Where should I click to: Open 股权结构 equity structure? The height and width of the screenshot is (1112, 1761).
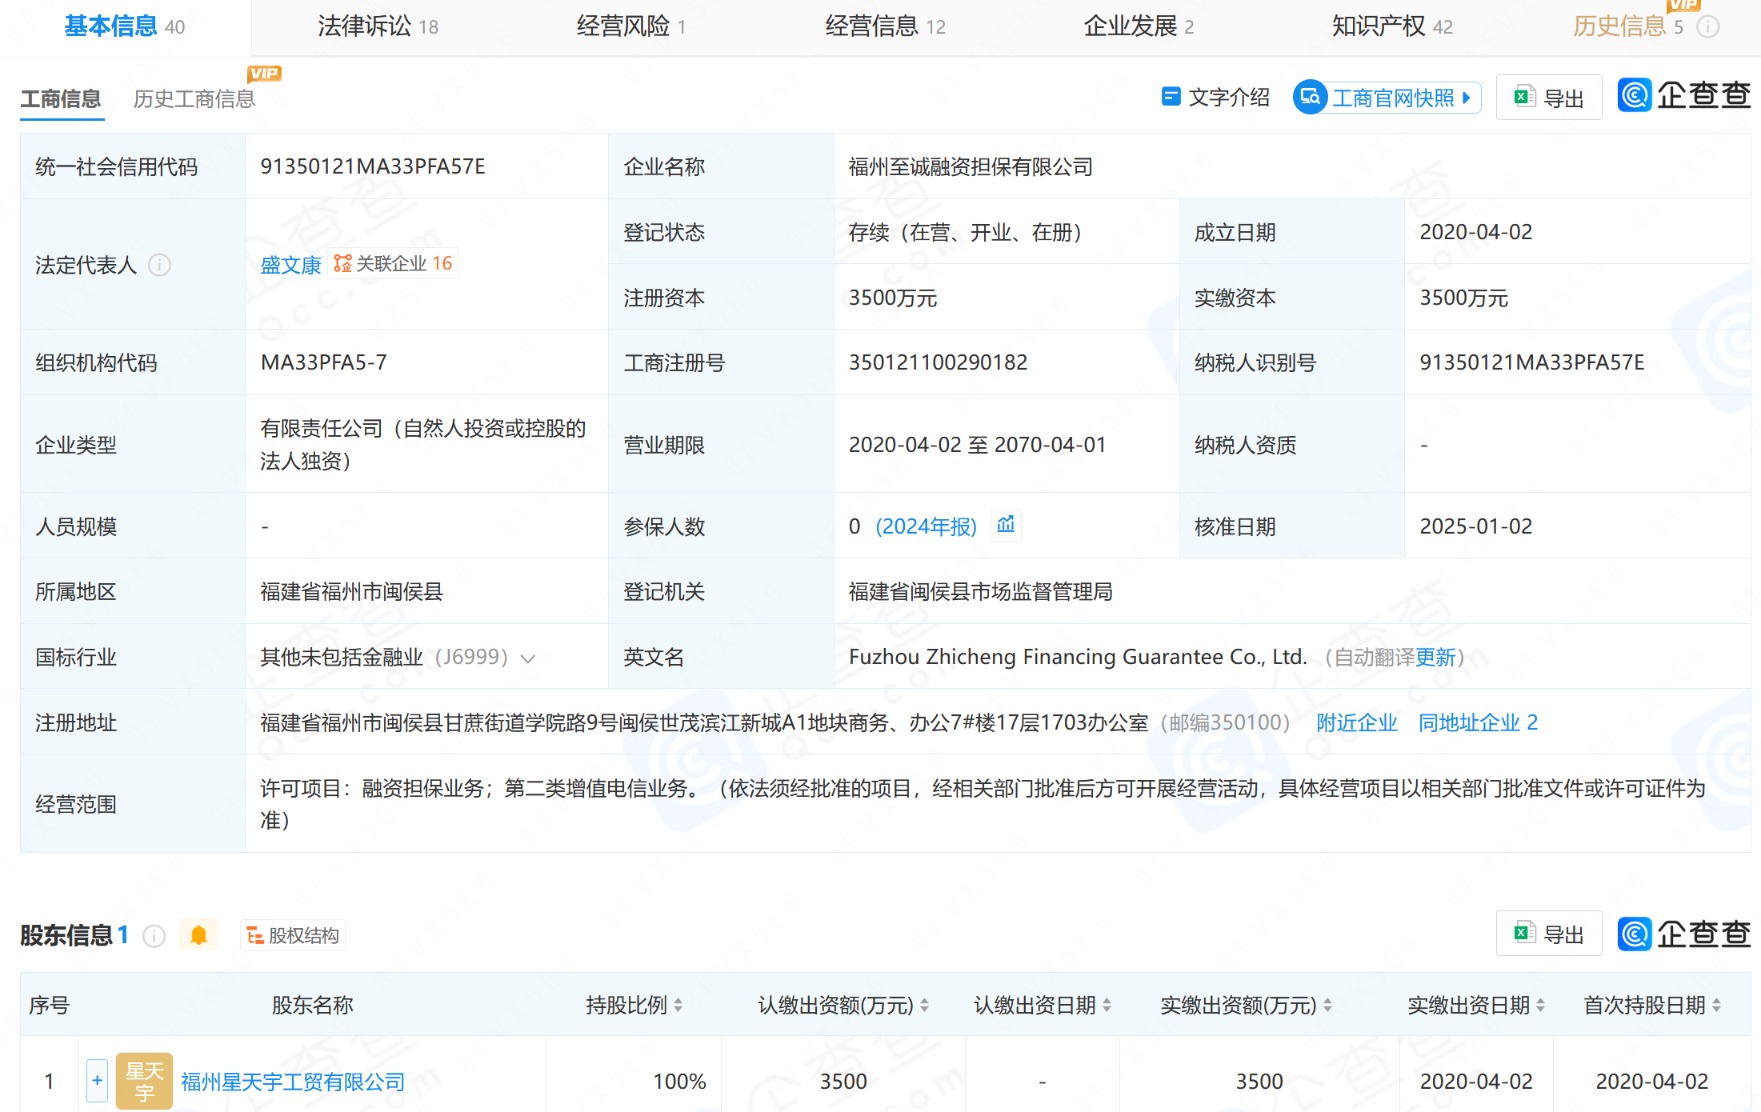pyautogui.click(x=293, y=935)
